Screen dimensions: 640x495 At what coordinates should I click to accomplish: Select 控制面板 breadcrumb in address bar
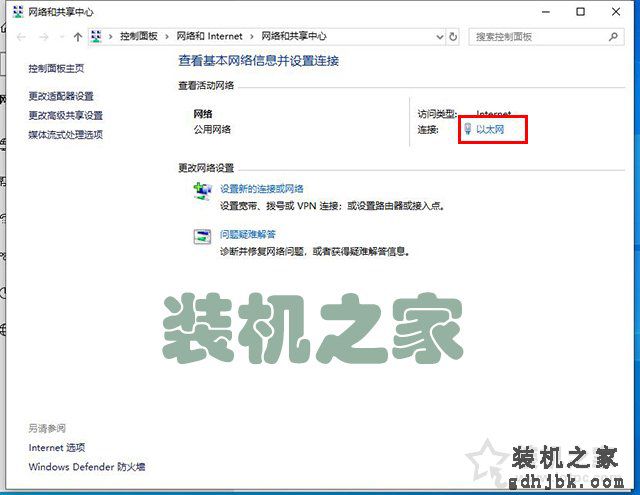pyautogui.click(x=139, y=36)
